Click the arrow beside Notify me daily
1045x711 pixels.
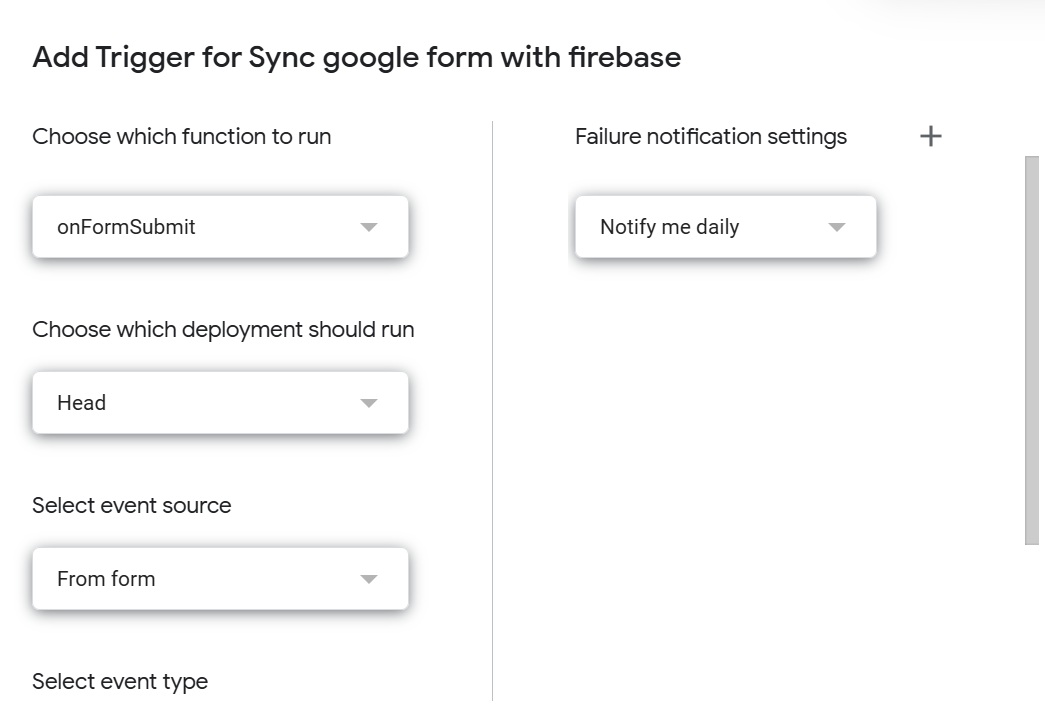837,227
